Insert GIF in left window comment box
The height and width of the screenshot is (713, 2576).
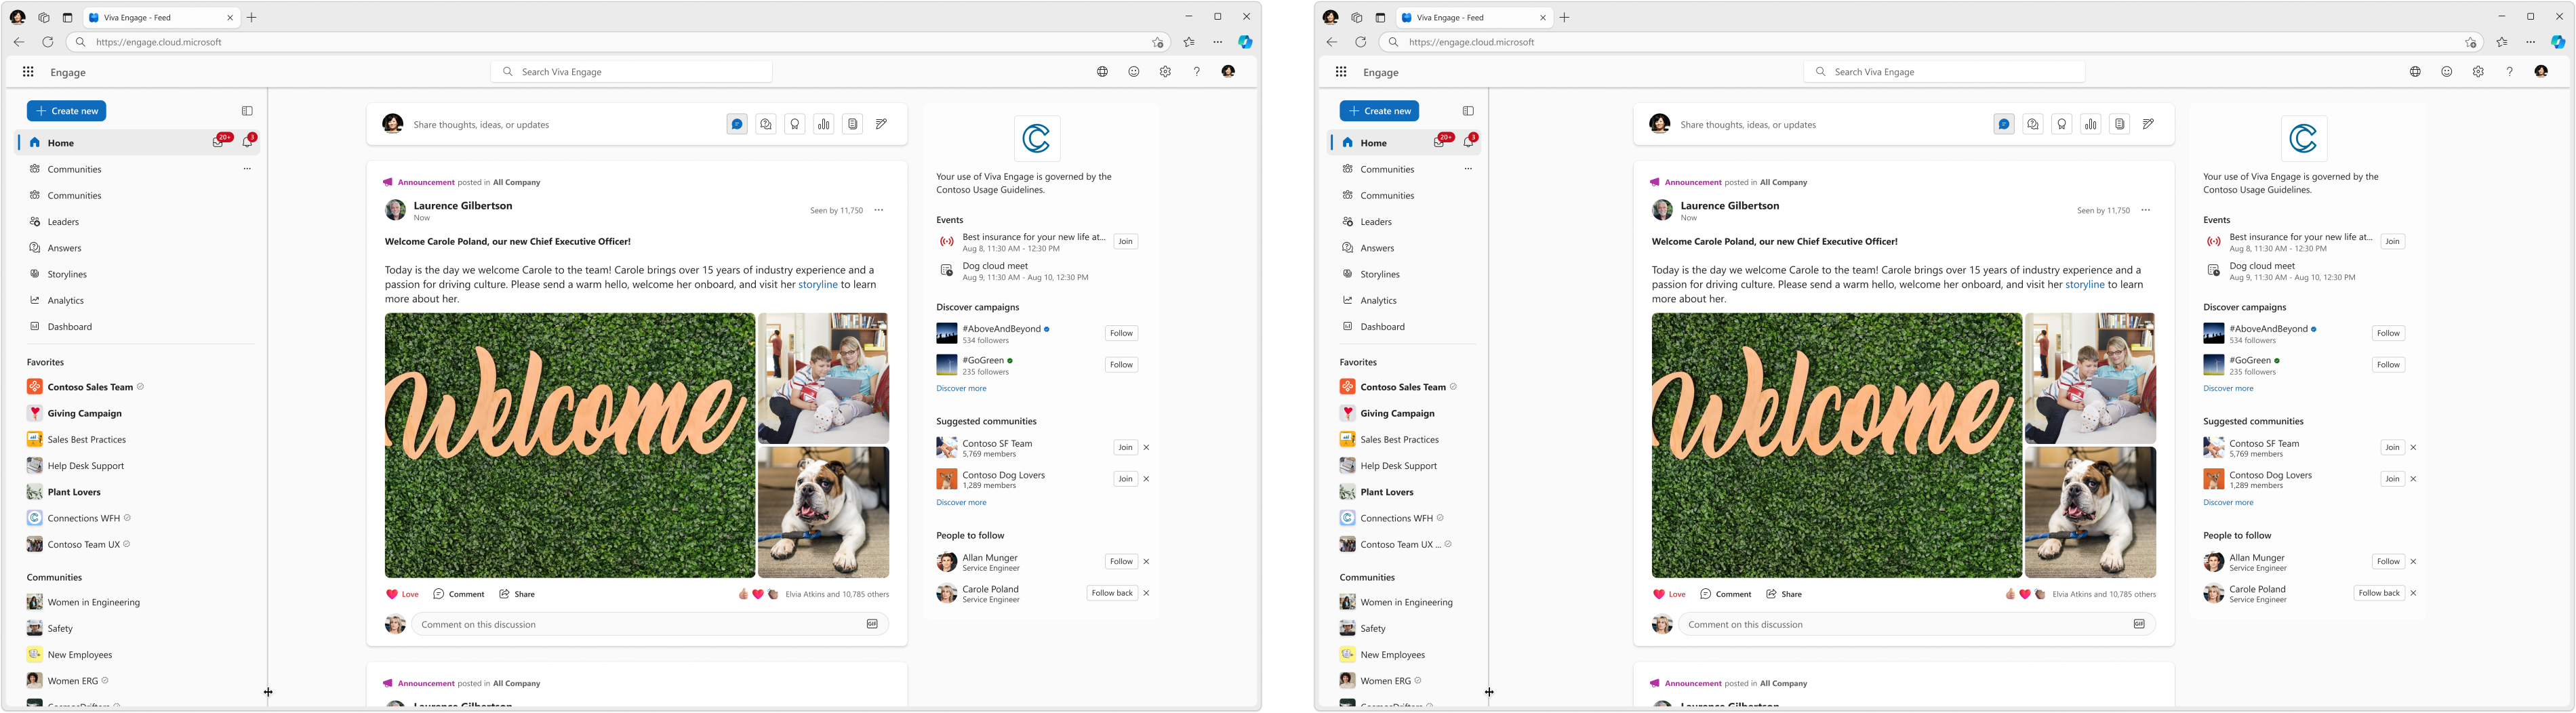pyautogui.click(x=872, y=624)
